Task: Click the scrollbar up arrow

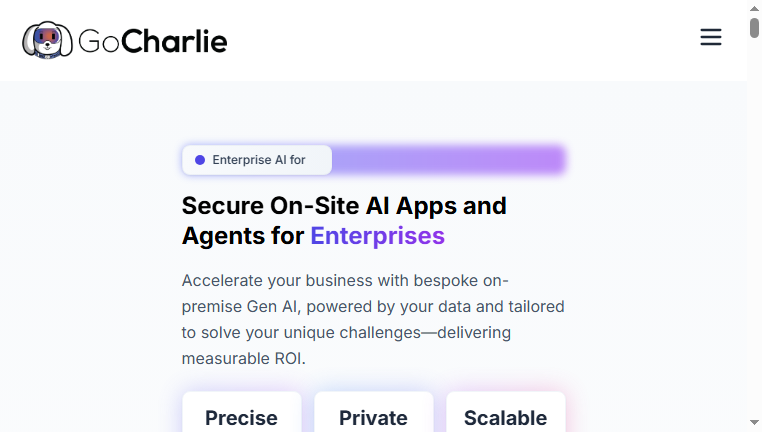Action: click(x=754, y=8)
